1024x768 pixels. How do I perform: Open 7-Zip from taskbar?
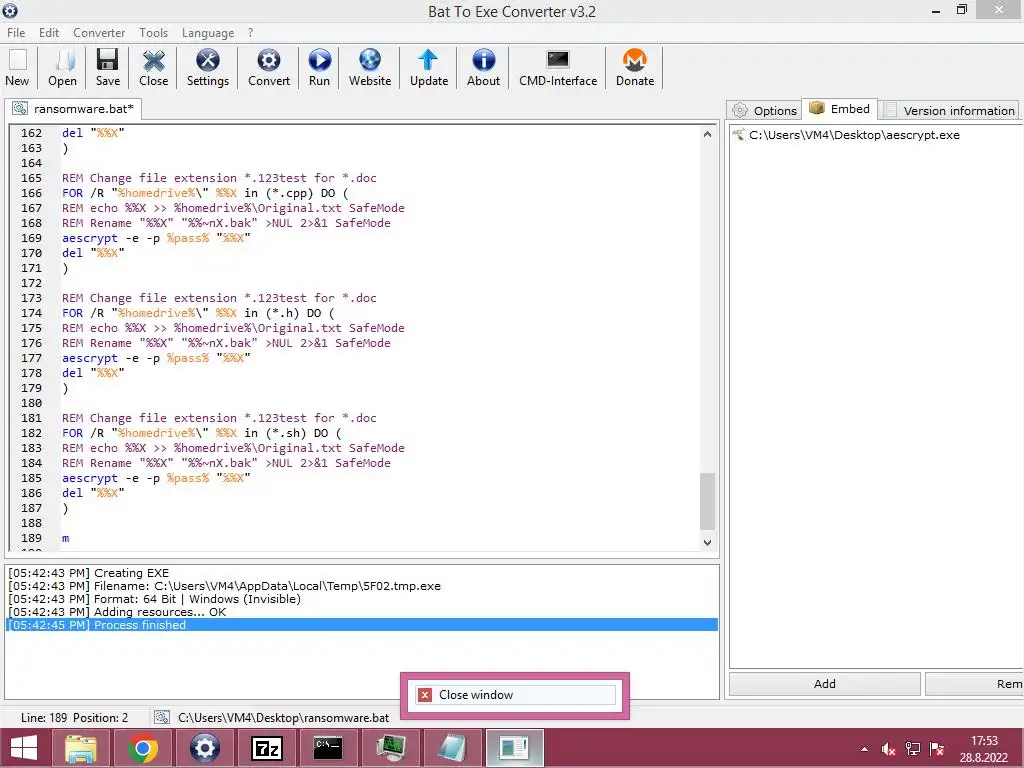(266, 748)
